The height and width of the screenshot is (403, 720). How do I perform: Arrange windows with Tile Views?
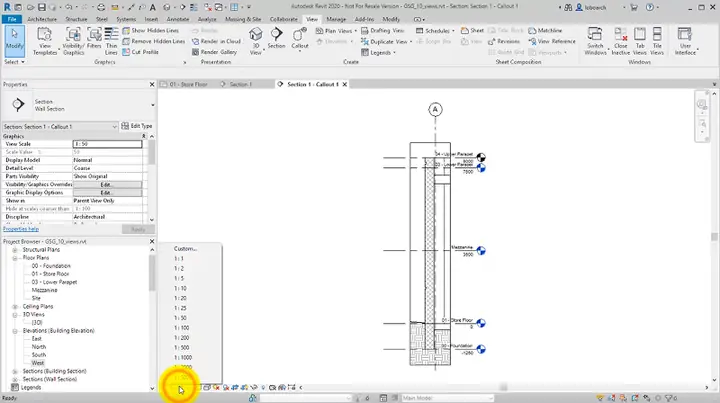point(657,41)
